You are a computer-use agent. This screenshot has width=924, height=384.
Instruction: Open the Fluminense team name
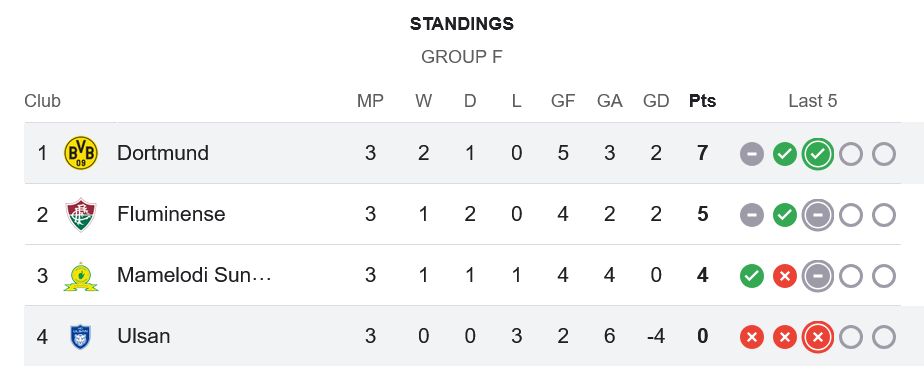tap(171, 214)
